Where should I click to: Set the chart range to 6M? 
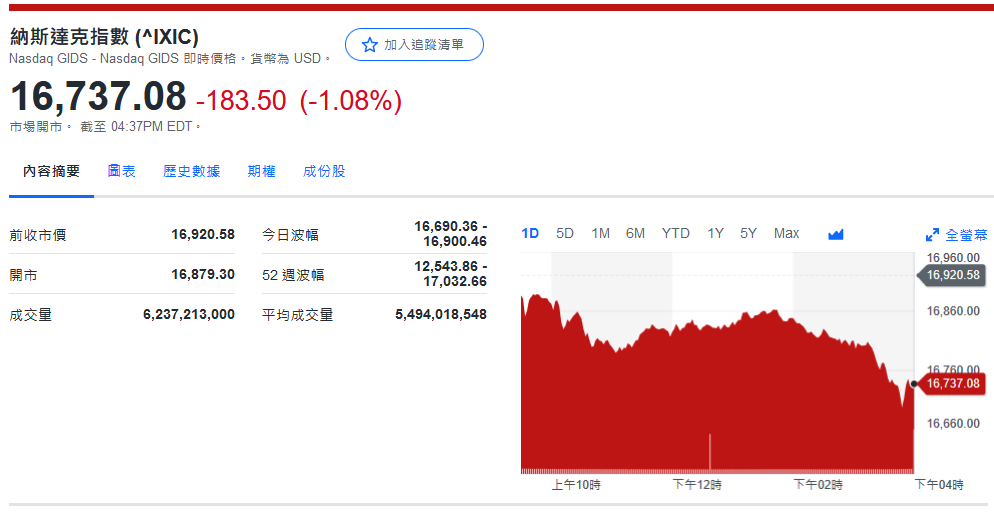(635, 233)
